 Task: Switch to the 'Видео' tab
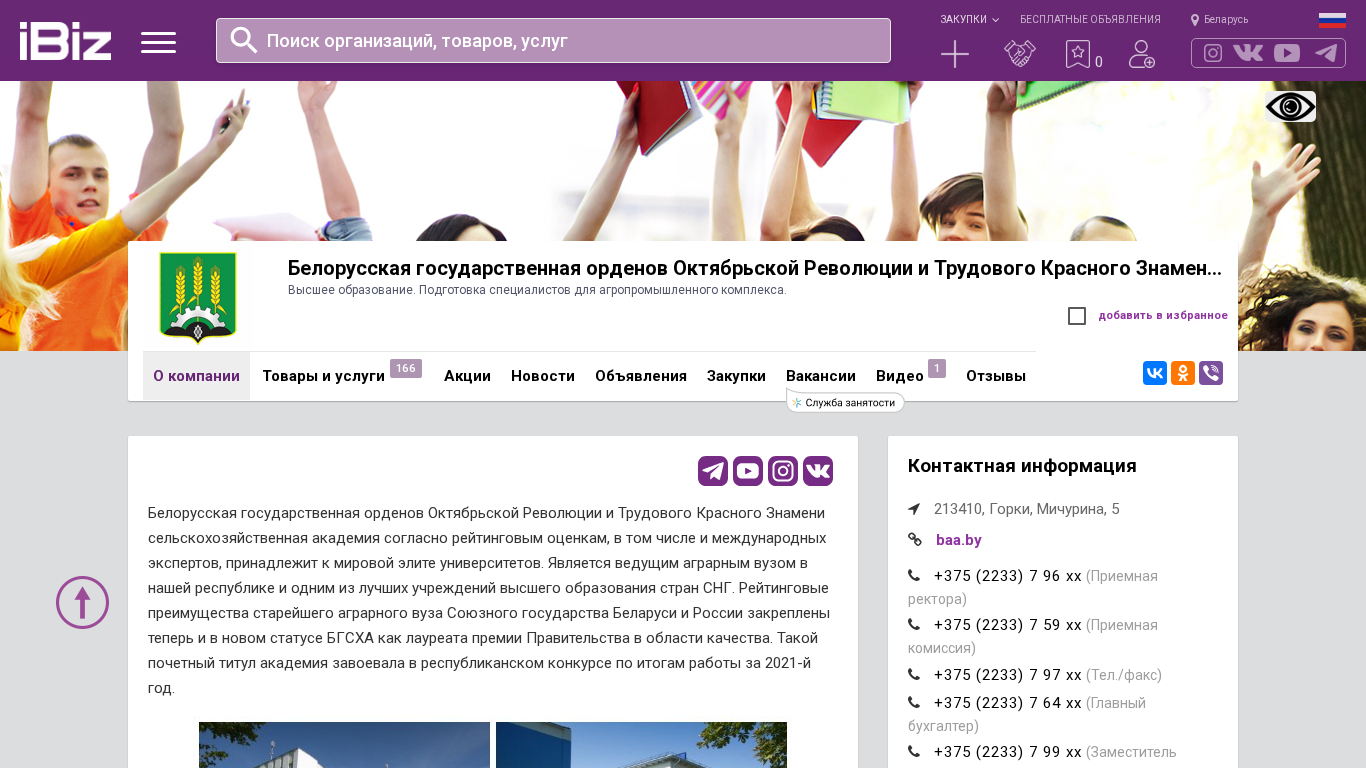[x=900, y=376]
